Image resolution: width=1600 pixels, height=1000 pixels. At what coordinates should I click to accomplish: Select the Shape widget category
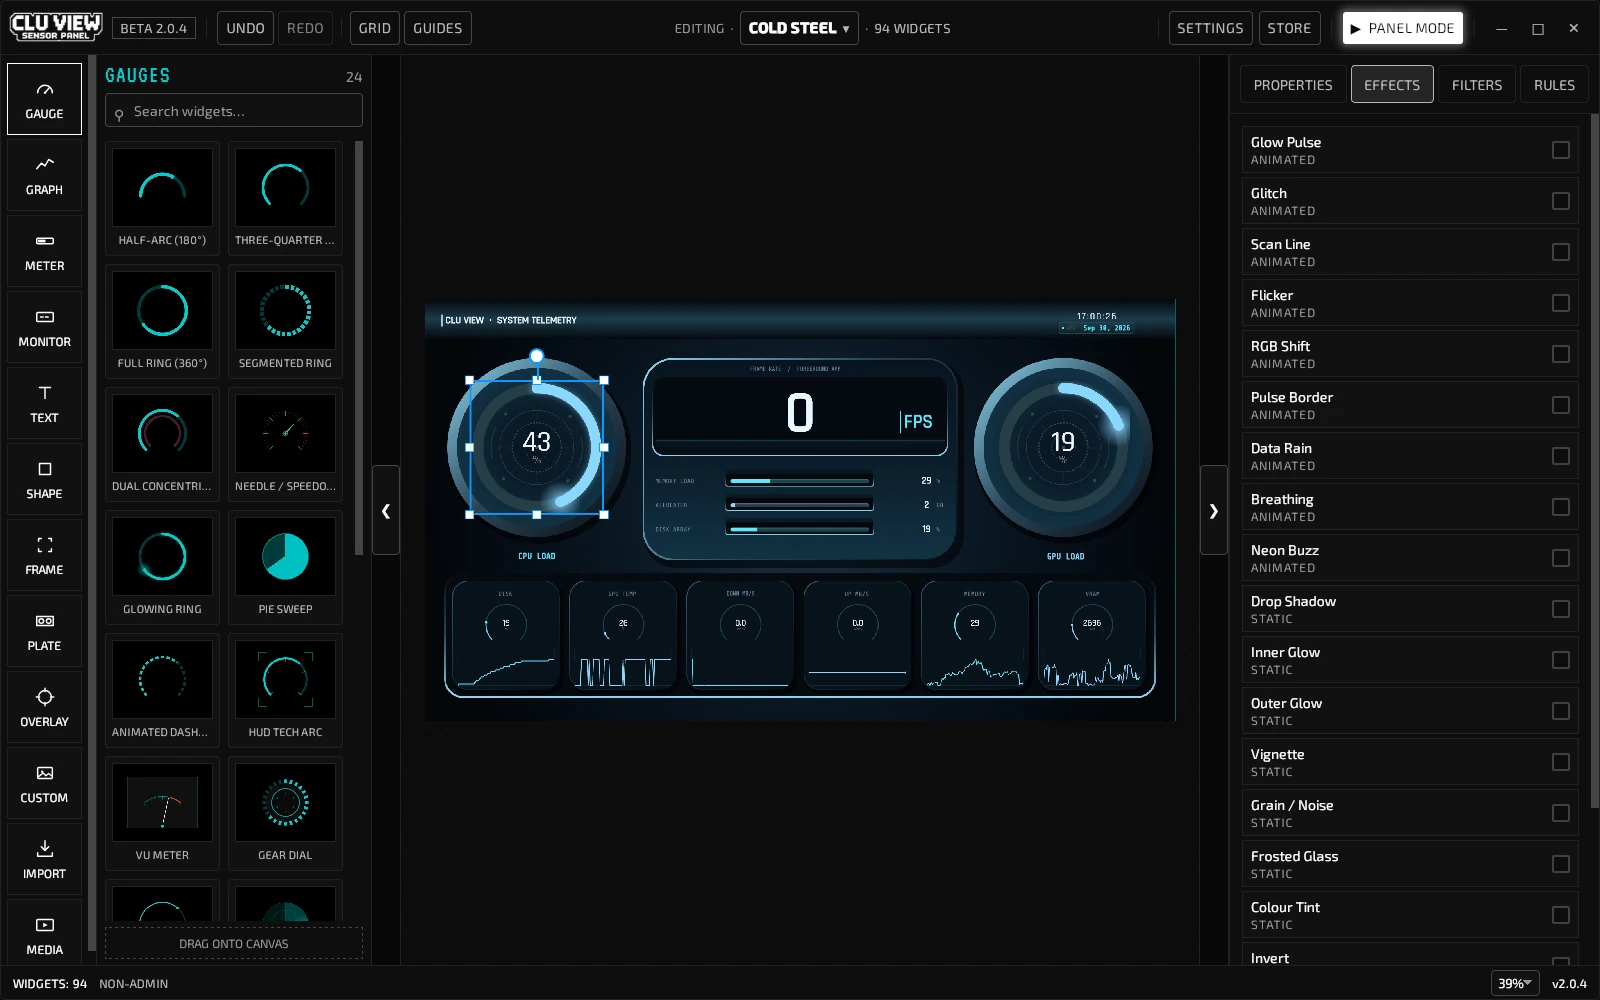coord(44,479)
